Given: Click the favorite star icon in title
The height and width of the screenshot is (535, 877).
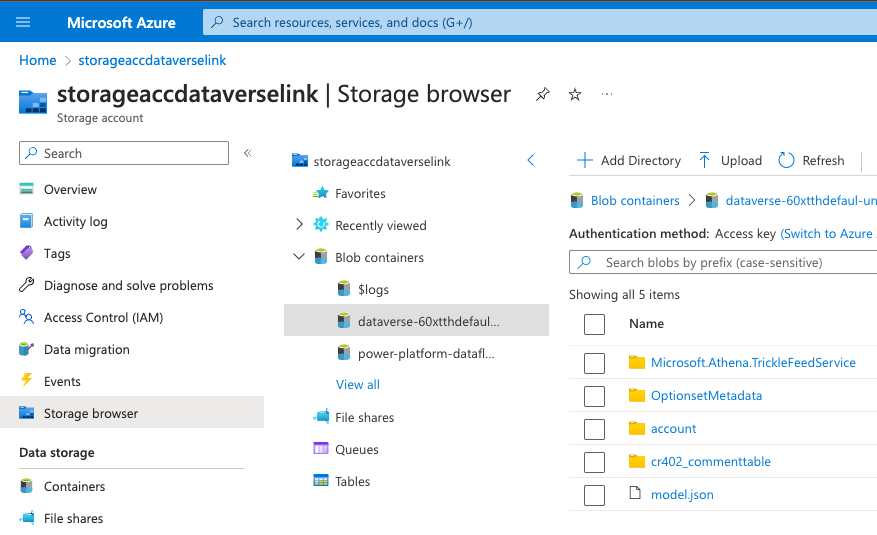Looking at the screenshot, I should (575, 94).
